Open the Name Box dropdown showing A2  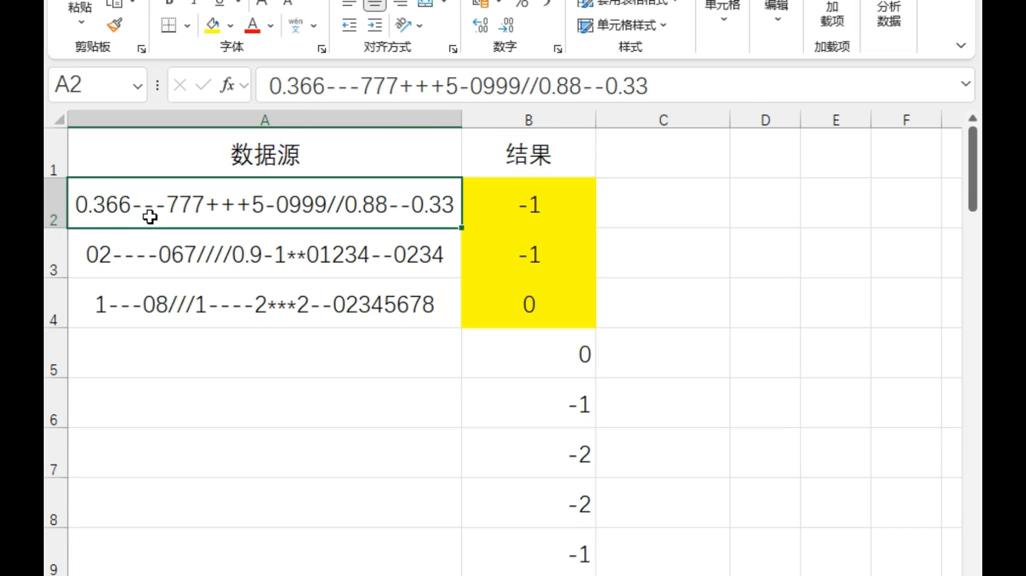click(x=137, y=85)
